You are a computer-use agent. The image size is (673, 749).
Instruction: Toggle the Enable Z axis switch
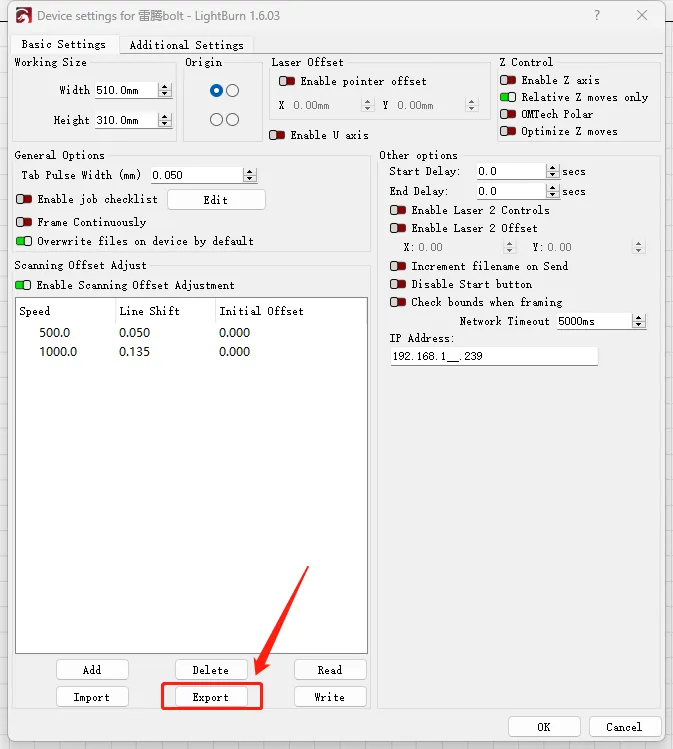point(508,80)
